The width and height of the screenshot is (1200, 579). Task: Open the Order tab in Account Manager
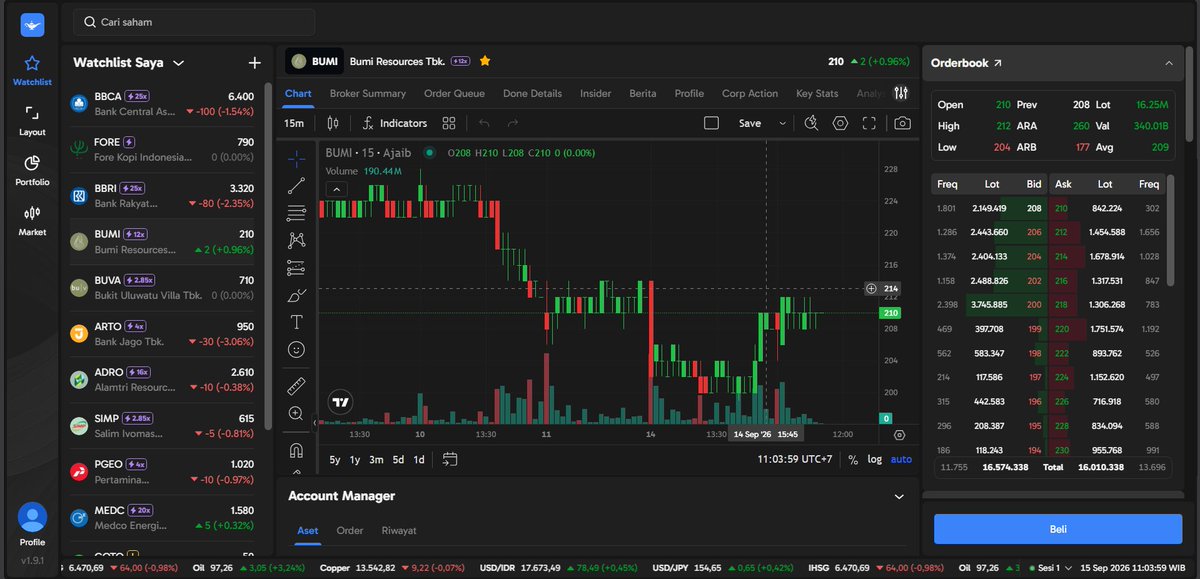click(350, 530)
